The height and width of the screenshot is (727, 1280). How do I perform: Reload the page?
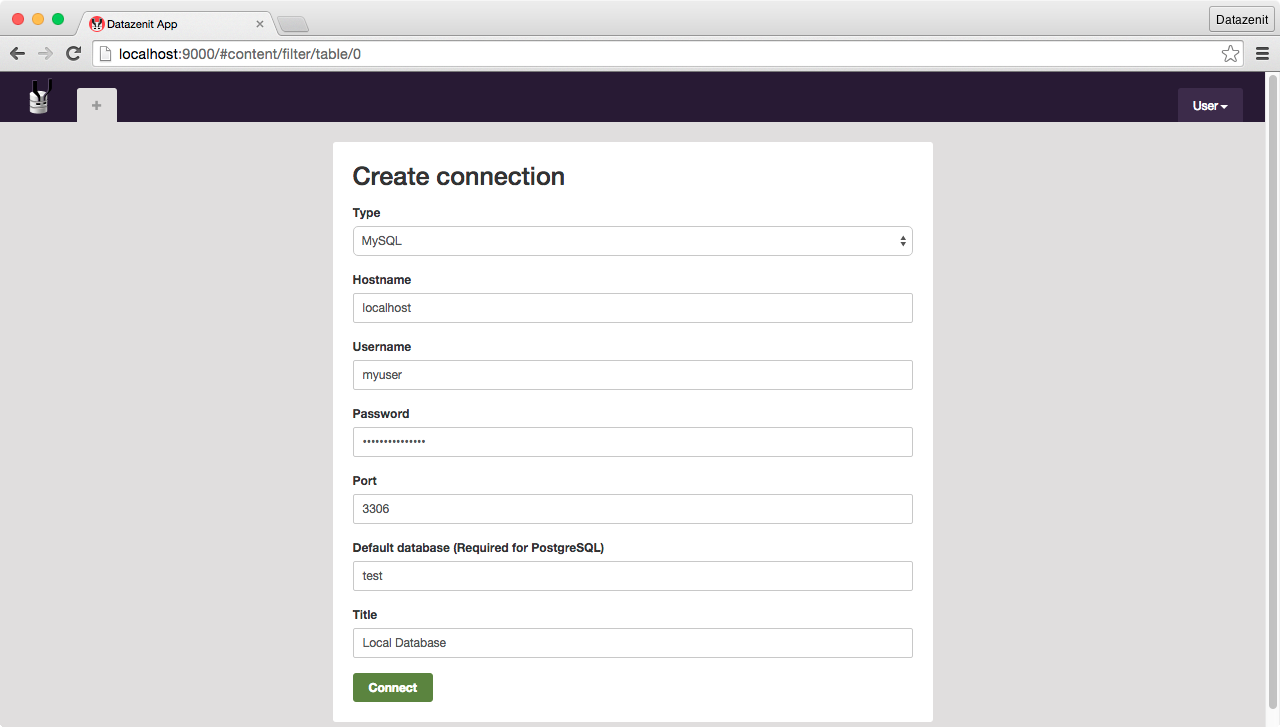tap(73, 54)
